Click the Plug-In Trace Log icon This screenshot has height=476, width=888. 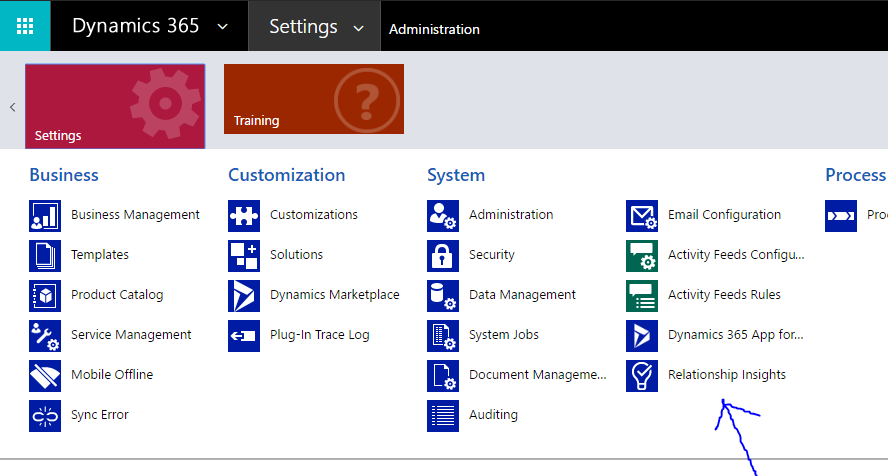click(244, 336)
